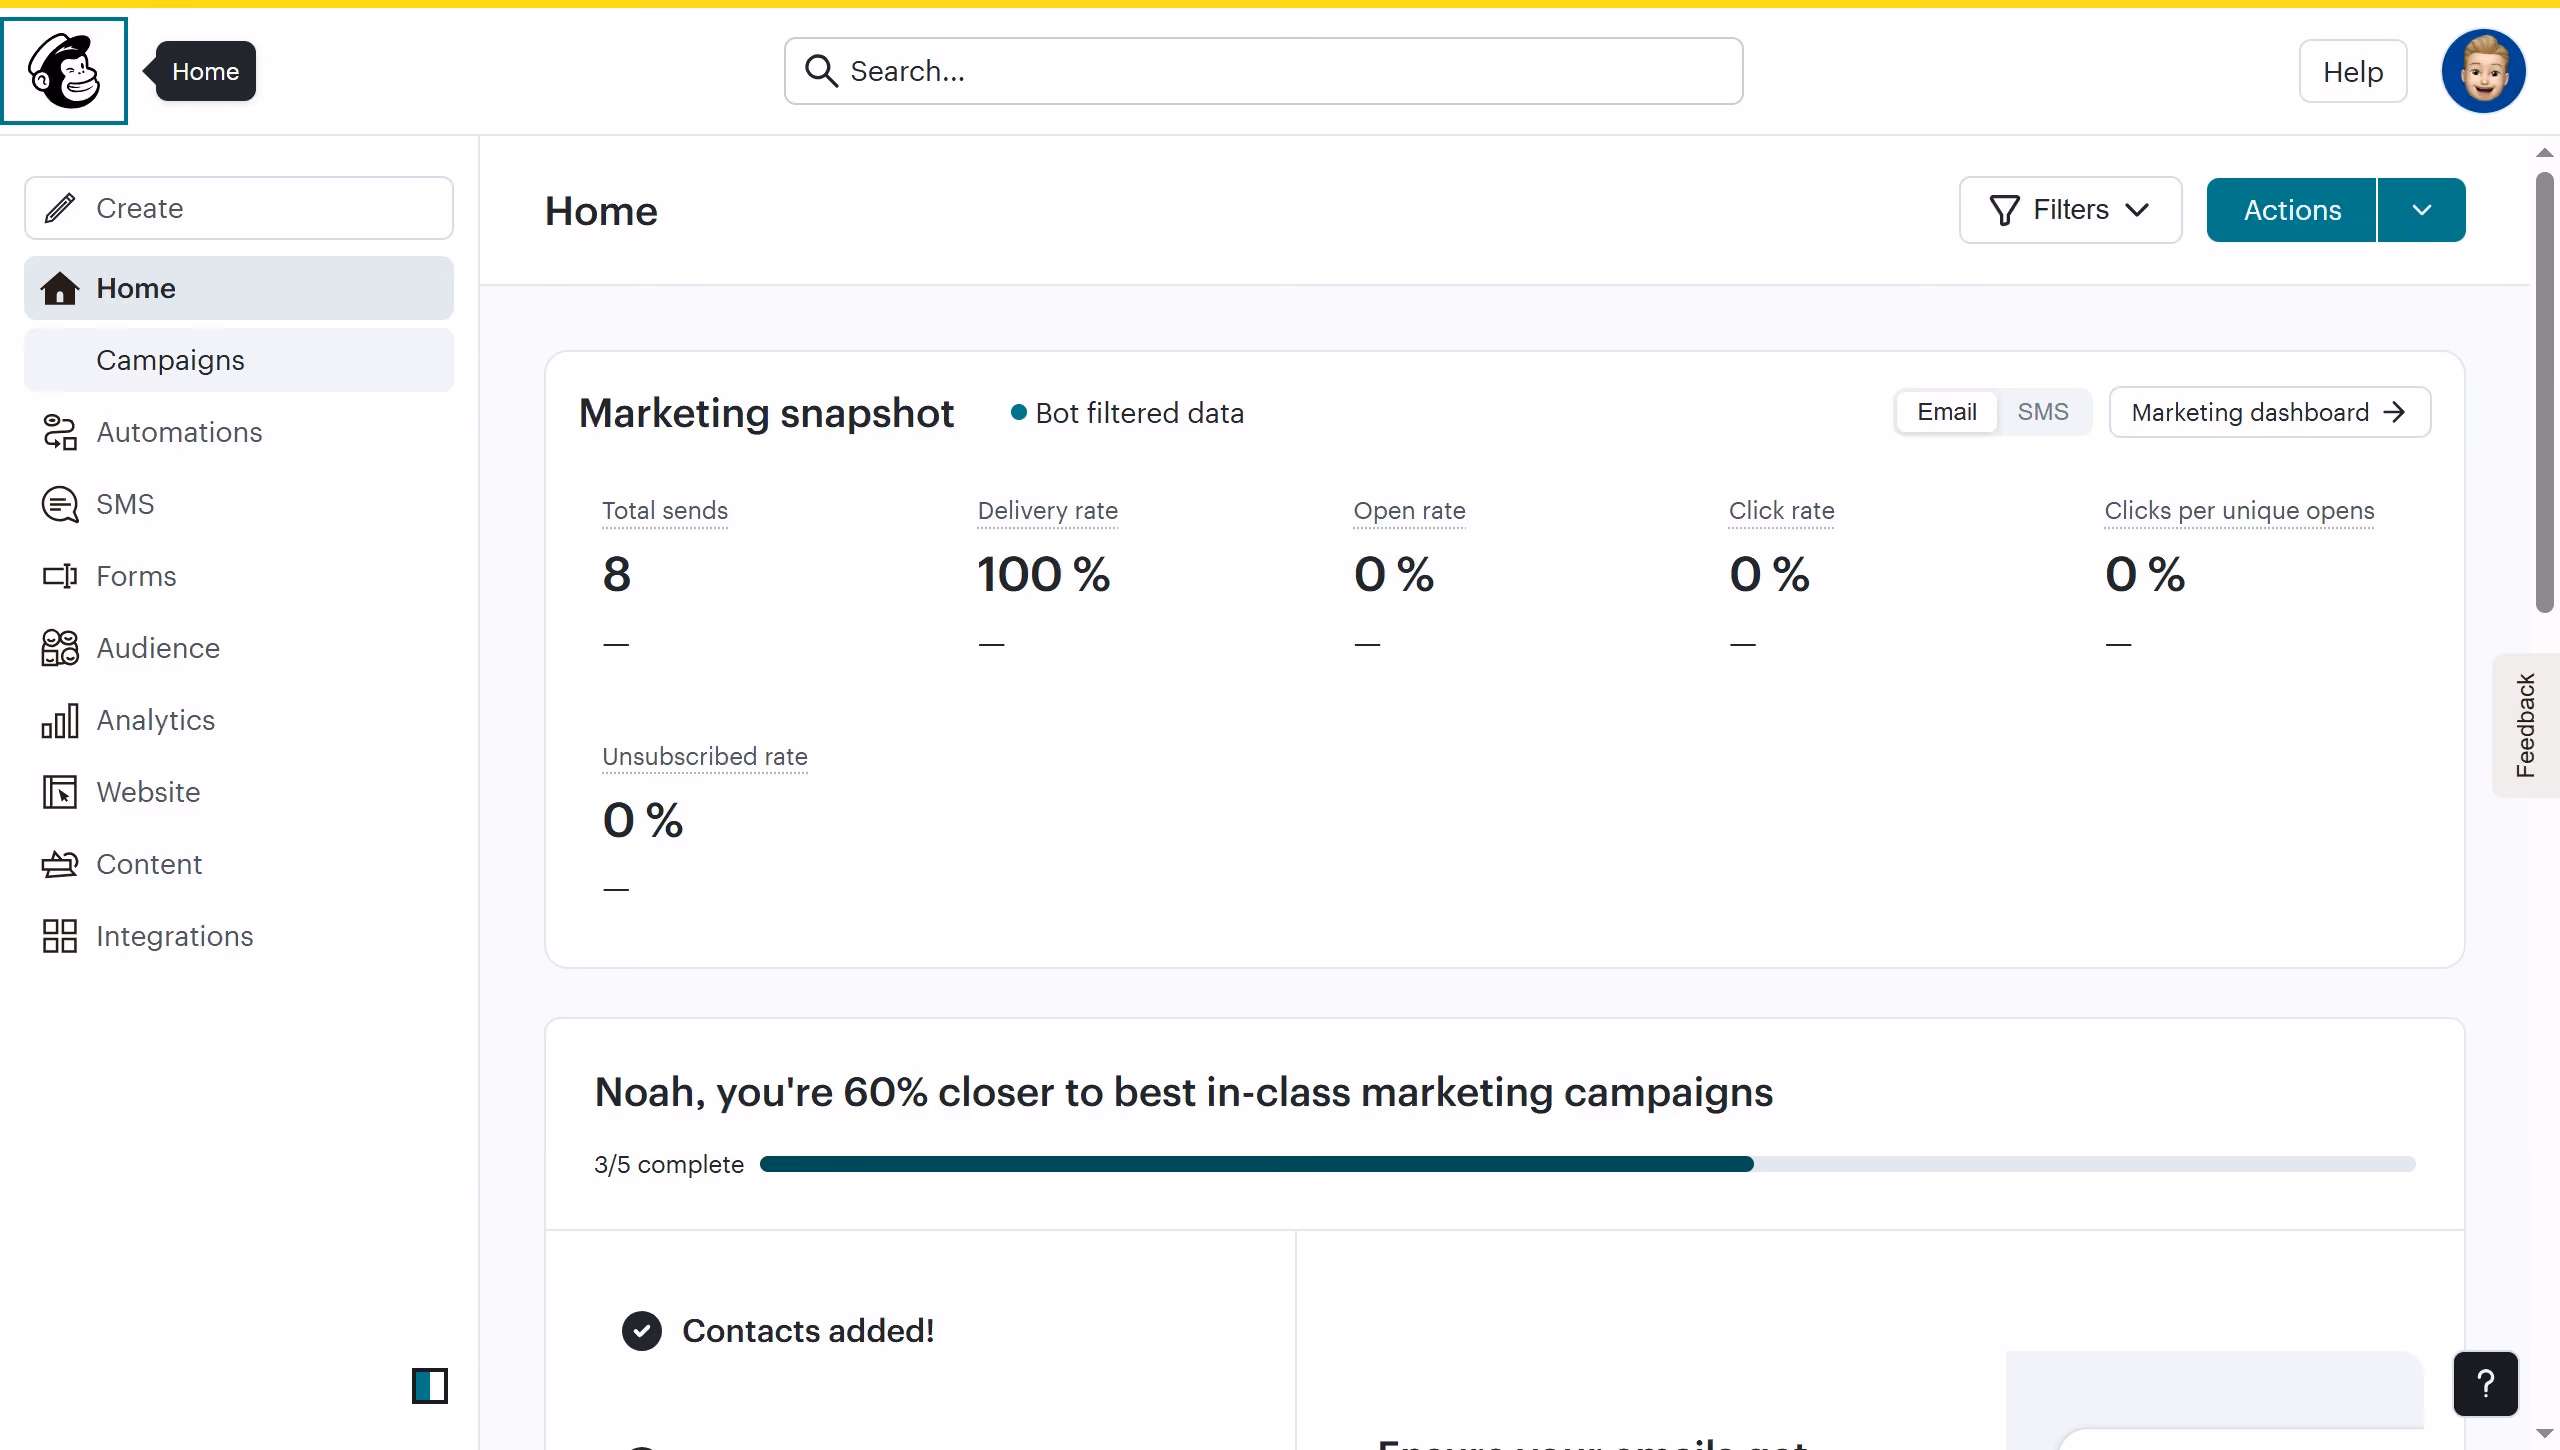Click the Click rate metric label
The height and width of the screenshot is (1450, 2560).
pos(1781,510)
